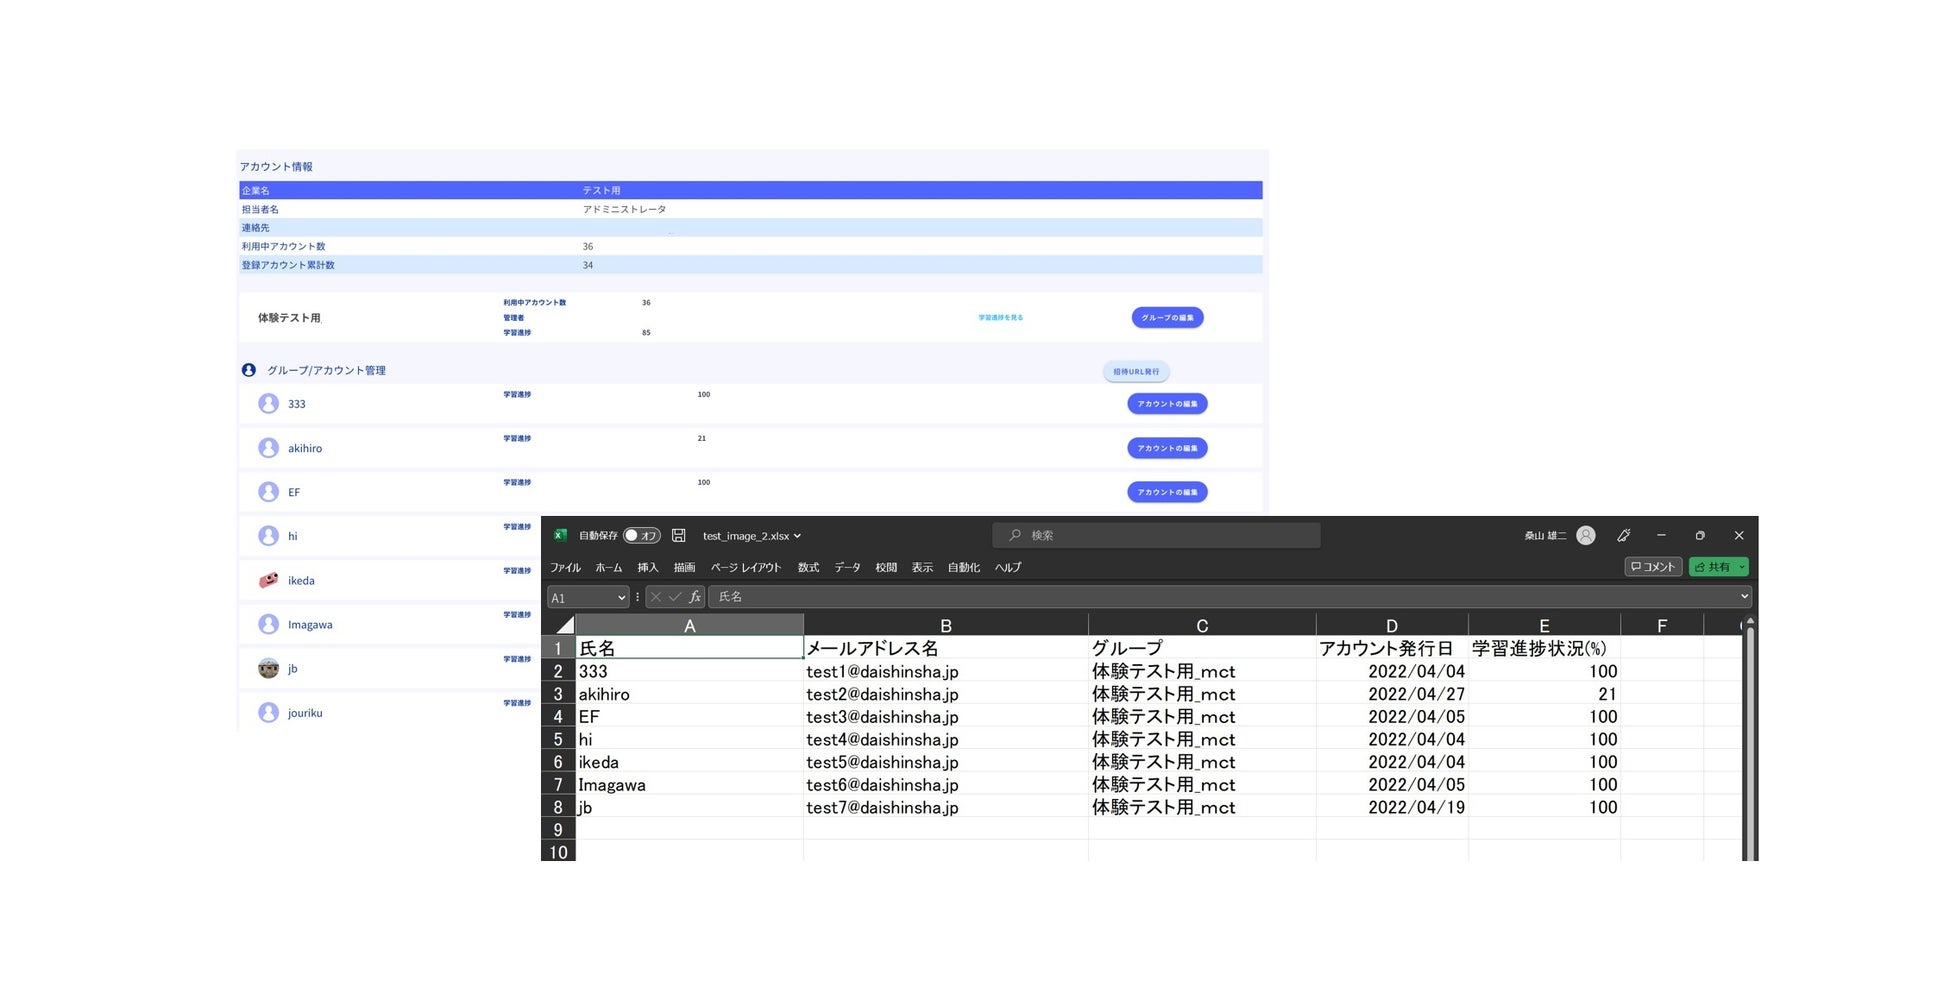Click the avatar icon beside EF

point(268,492)
